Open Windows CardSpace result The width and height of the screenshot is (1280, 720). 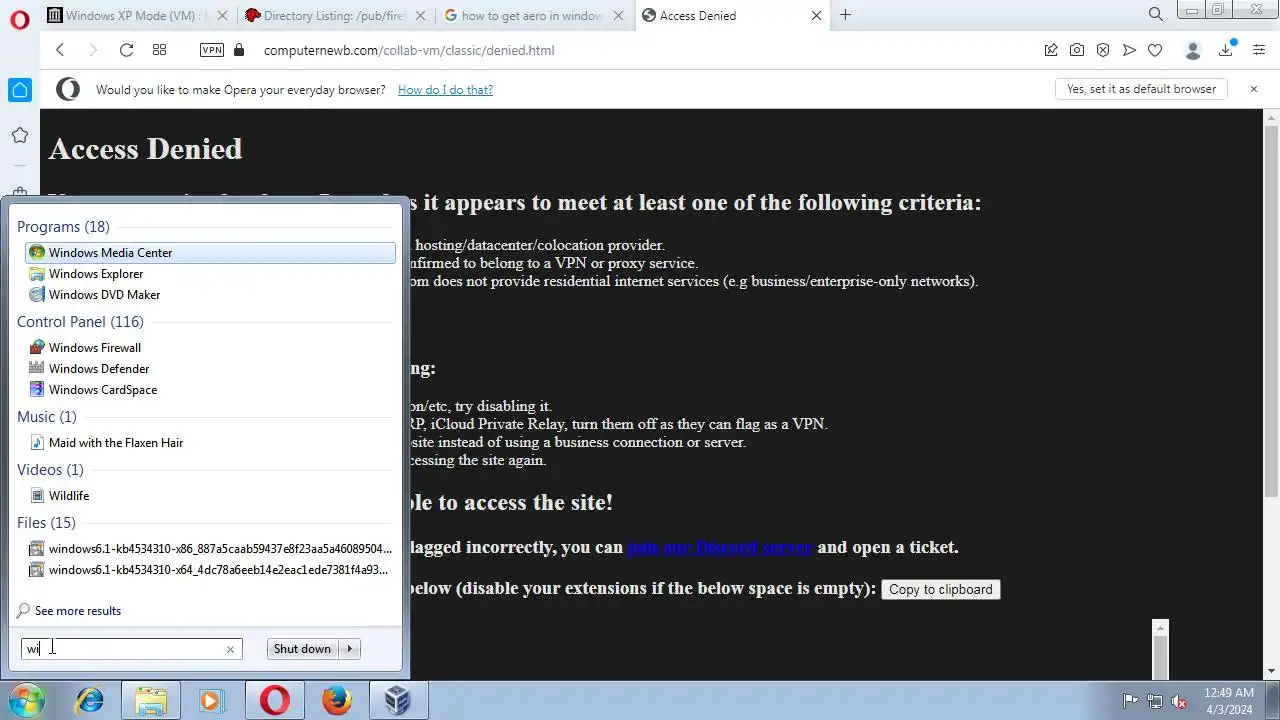(210, 390)
